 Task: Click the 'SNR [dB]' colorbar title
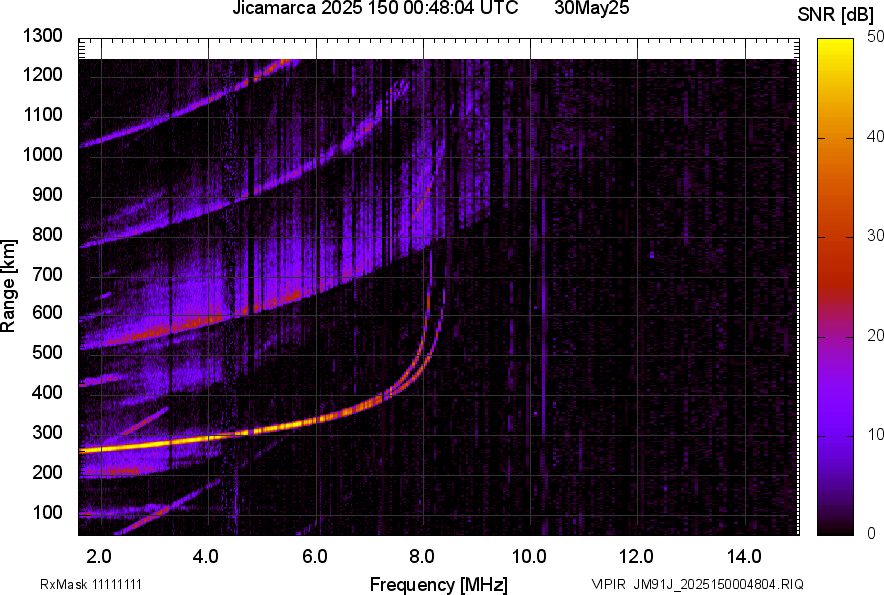[835, 15]
